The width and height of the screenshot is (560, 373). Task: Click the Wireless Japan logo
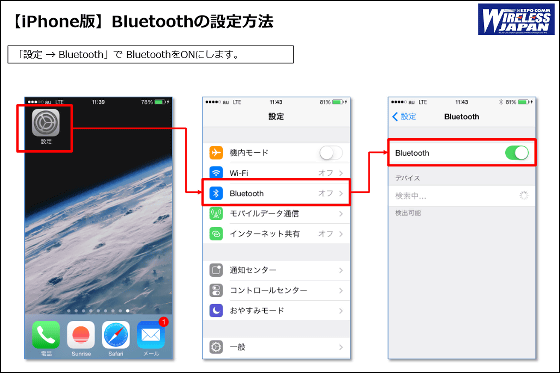516,19
